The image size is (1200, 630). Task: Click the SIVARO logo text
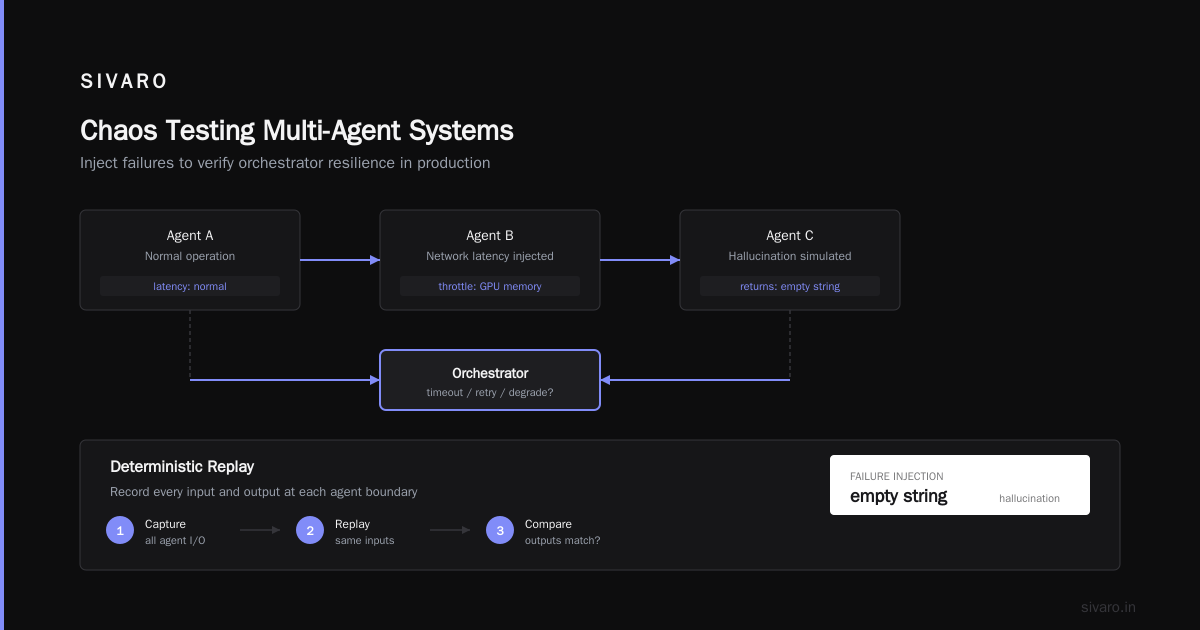click(124, 82)
